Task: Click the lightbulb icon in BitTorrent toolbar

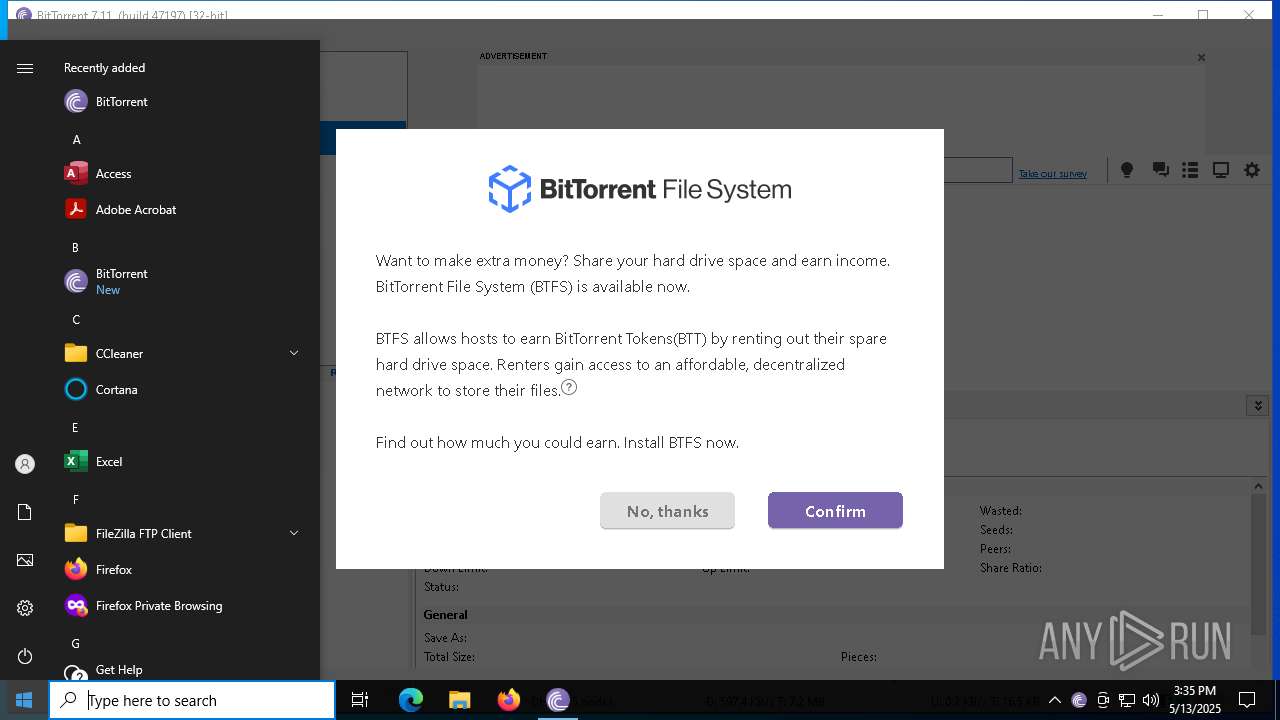Action: (x=1127, y=170)
